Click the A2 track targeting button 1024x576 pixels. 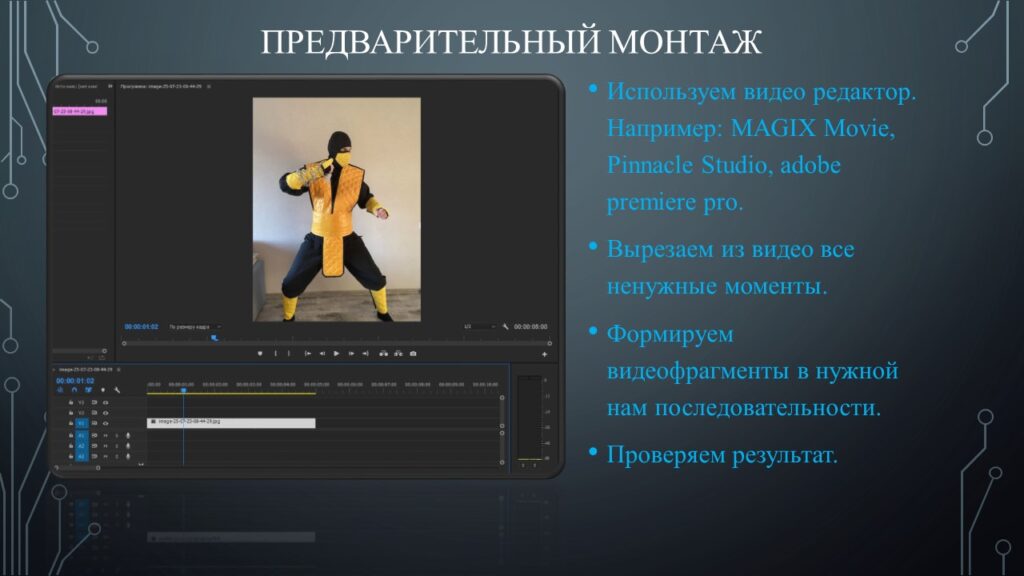(82, 445)
